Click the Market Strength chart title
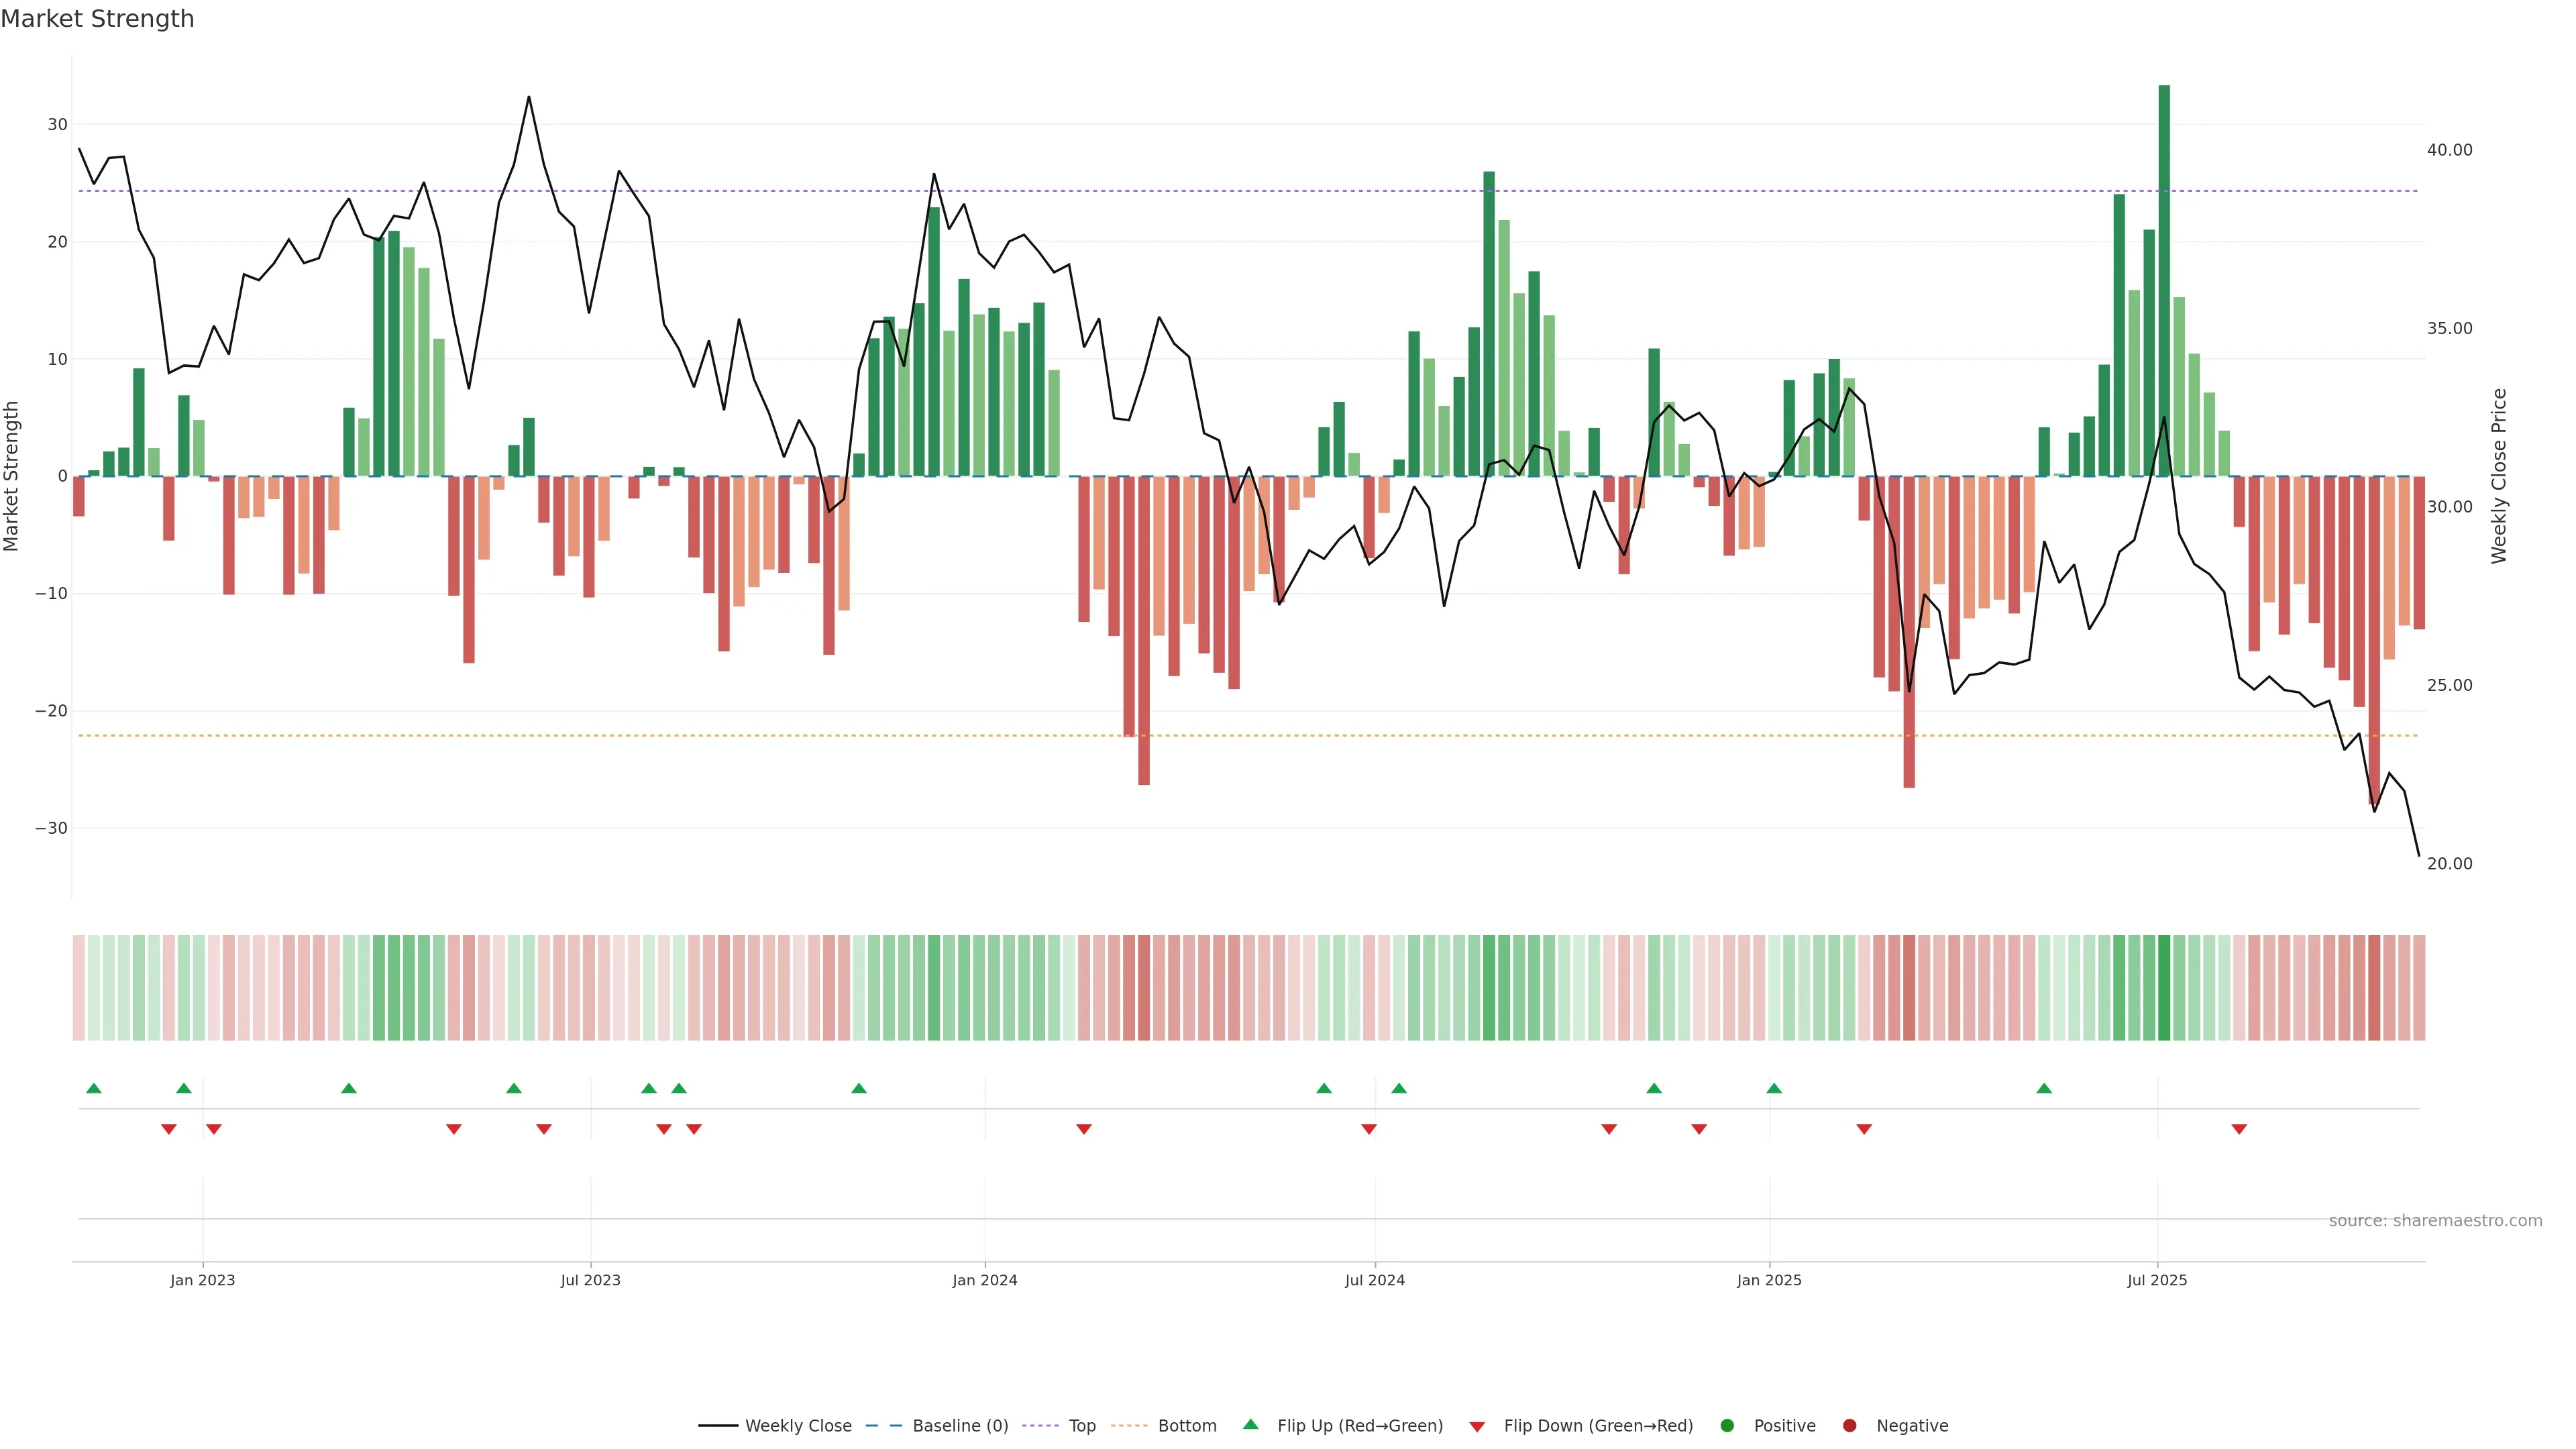 pos(97,19)
